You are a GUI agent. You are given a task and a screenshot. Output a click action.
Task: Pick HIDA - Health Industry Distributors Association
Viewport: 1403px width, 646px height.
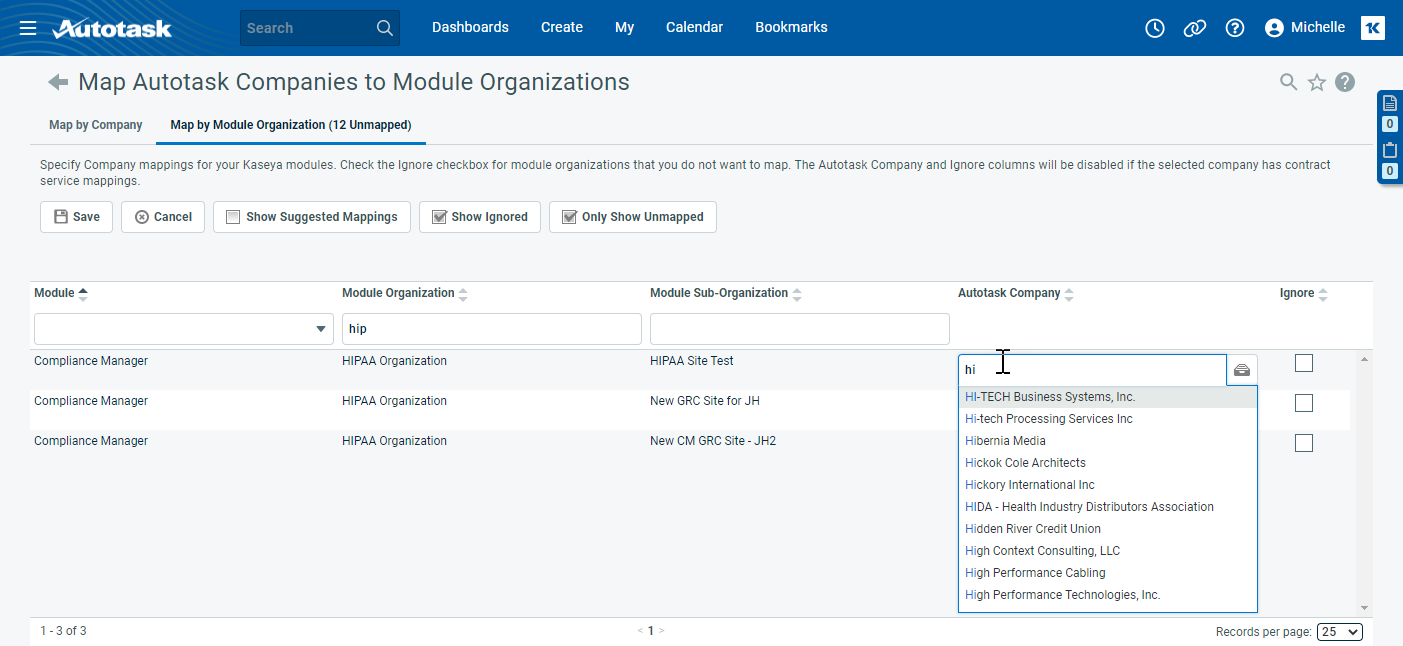tap(1108, 507)
